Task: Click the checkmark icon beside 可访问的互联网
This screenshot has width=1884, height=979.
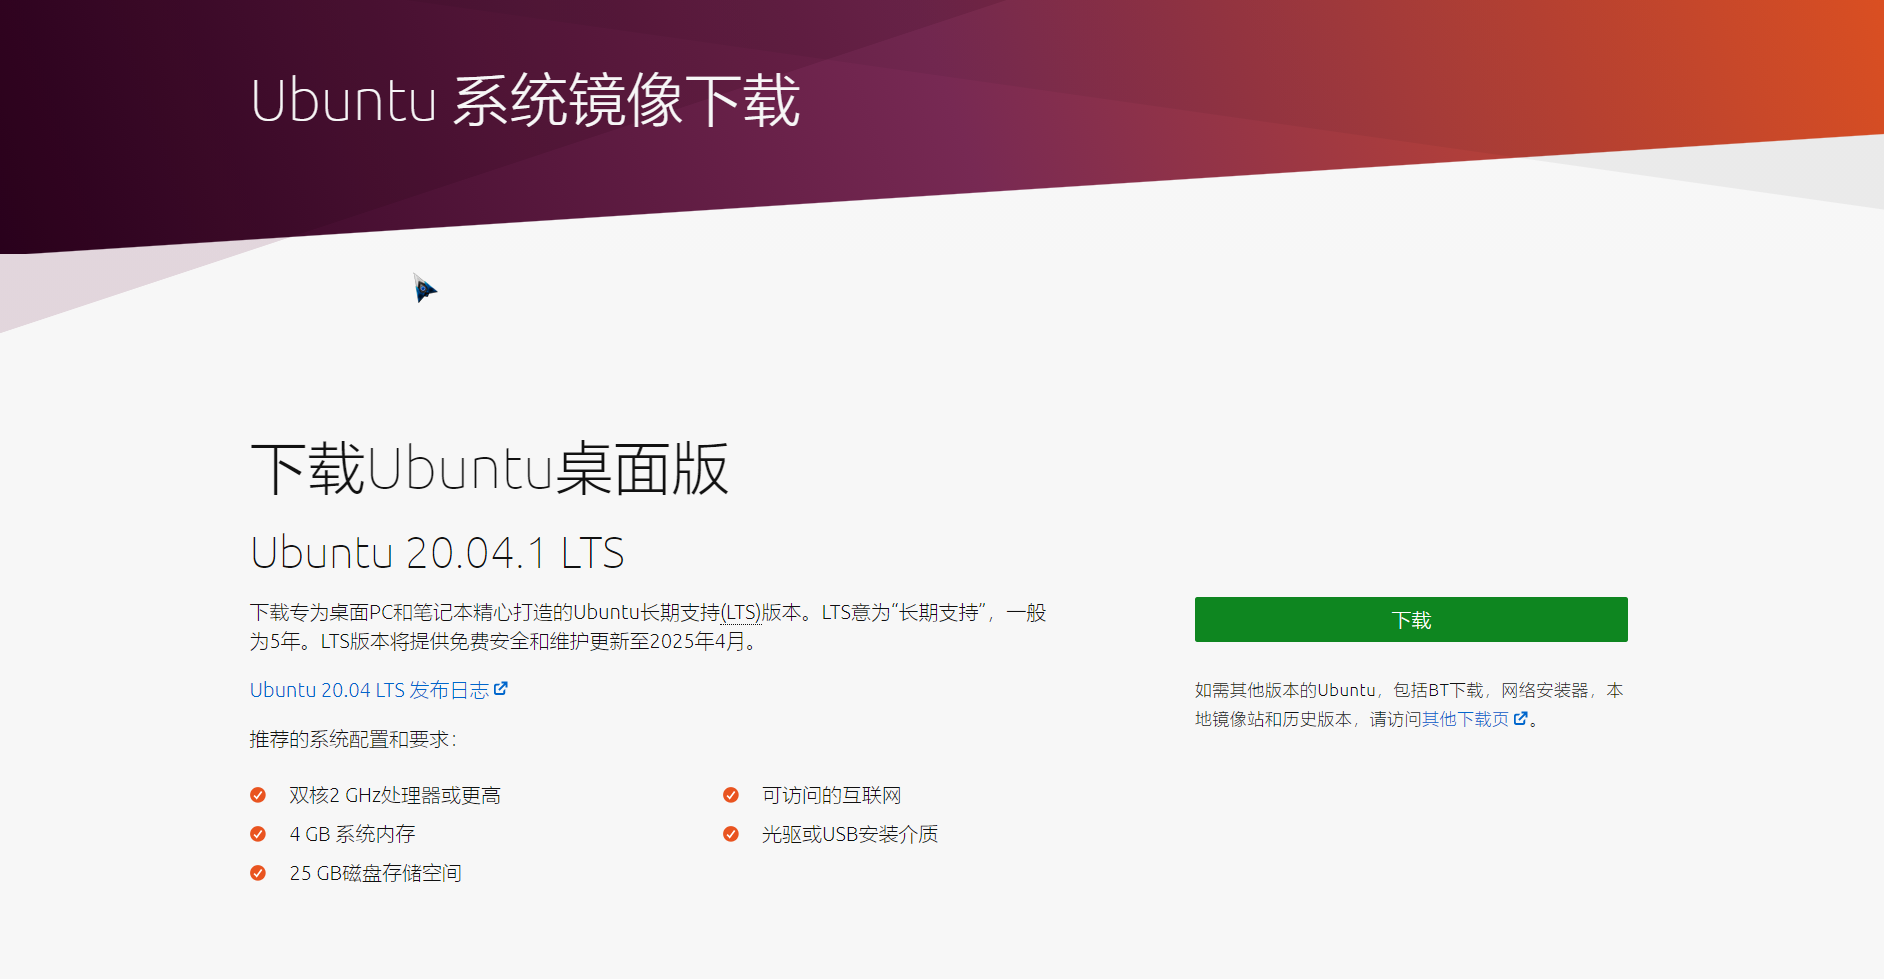Action: [x=729, y=795]
